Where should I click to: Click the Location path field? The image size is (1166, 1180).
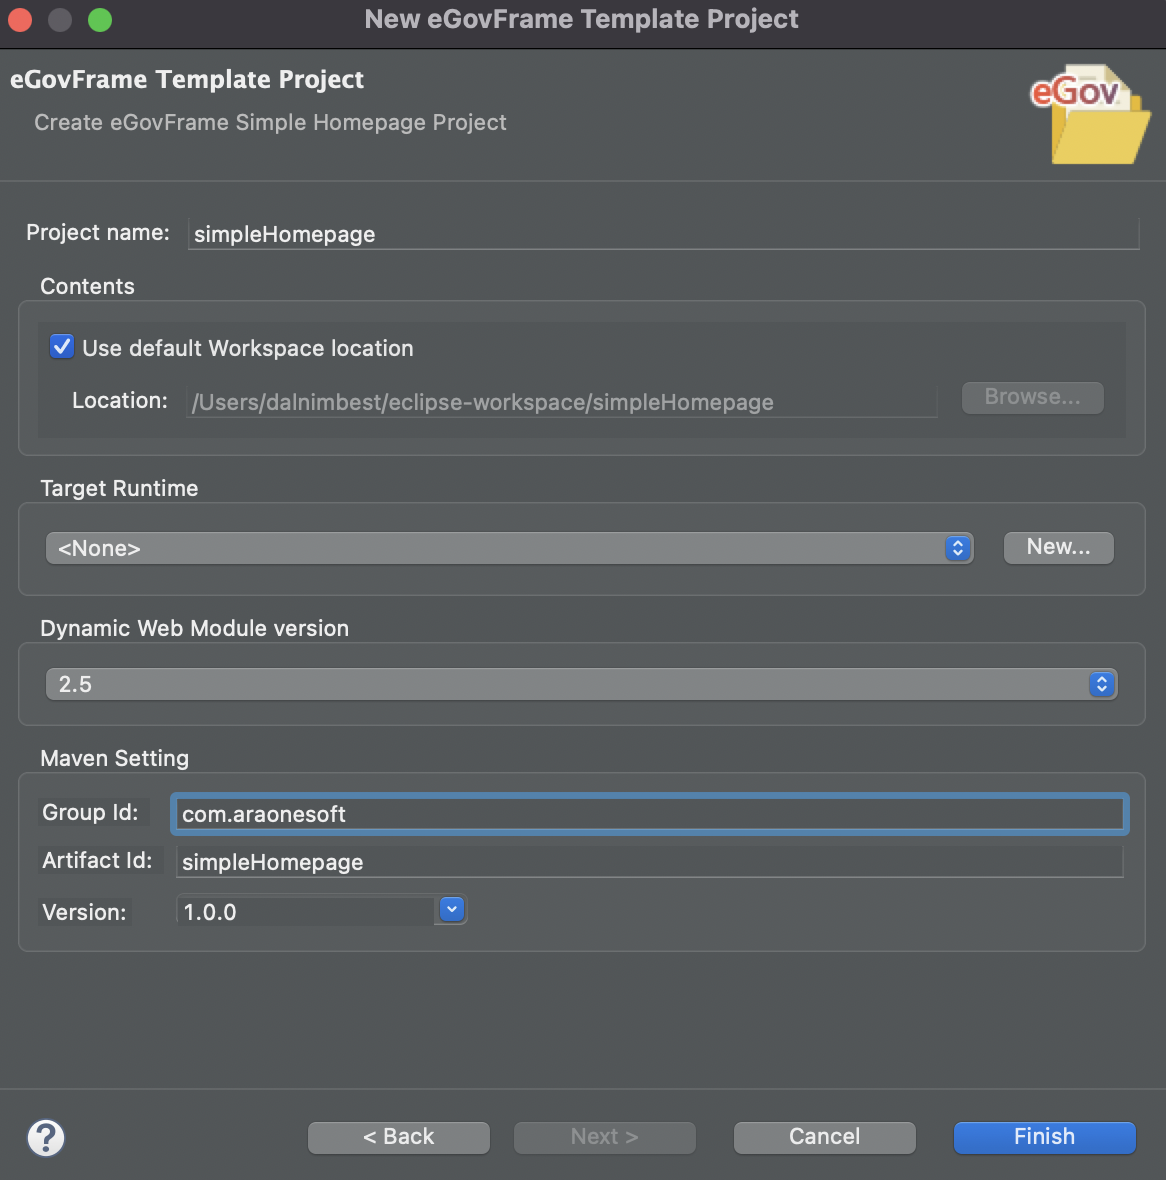562,402
